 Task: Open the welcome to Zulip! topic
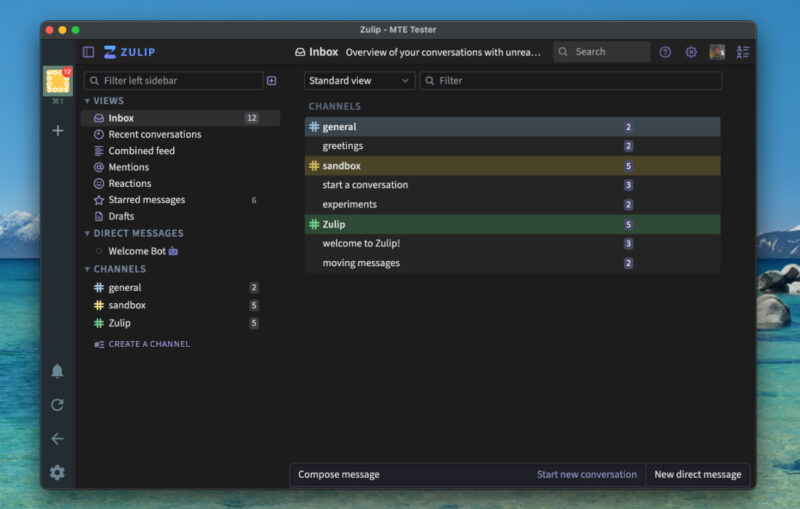[x=361, y=243]
